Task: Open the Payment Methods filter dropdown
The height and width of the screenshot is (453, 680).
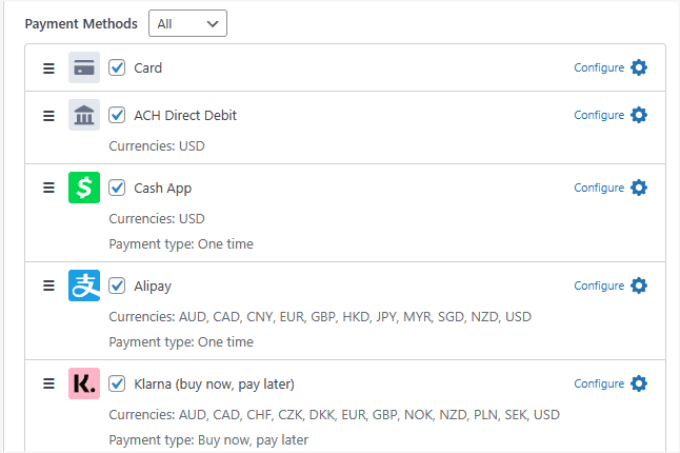Action: click(187, 23)
